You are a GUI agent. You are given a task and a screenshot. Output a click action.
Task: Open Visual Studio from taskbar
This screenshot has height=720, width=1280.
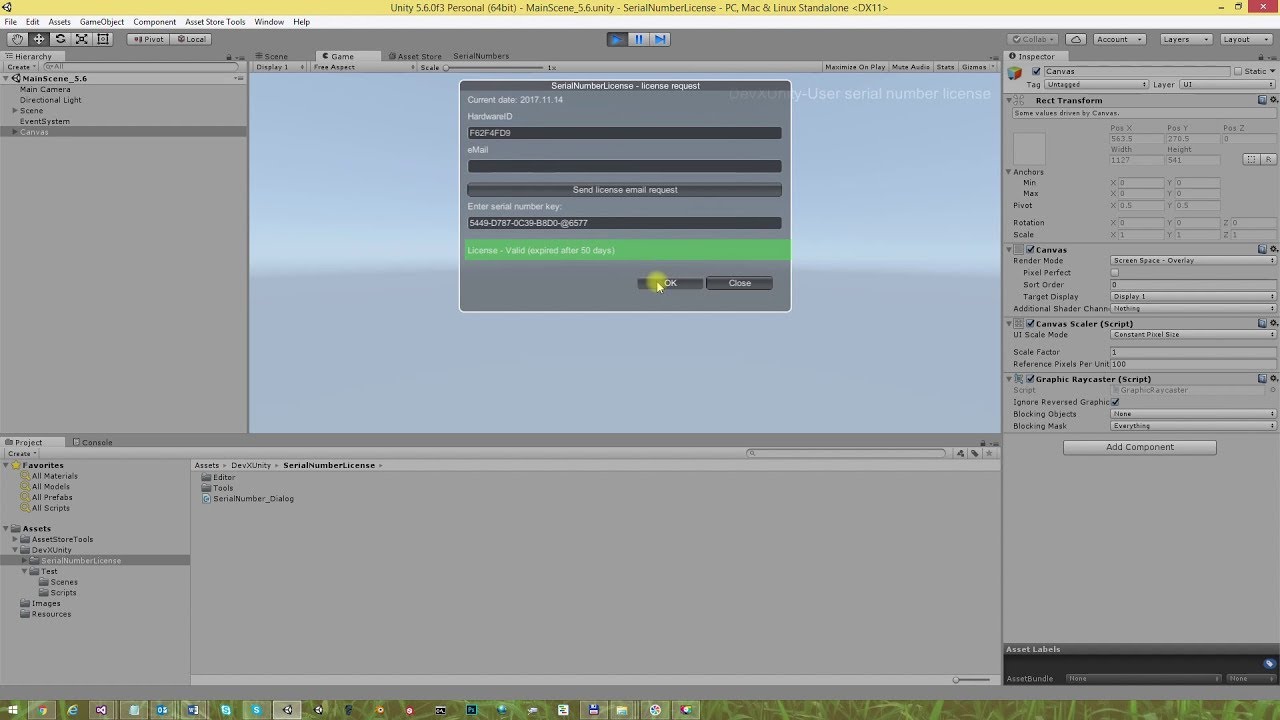click(101, 710)
